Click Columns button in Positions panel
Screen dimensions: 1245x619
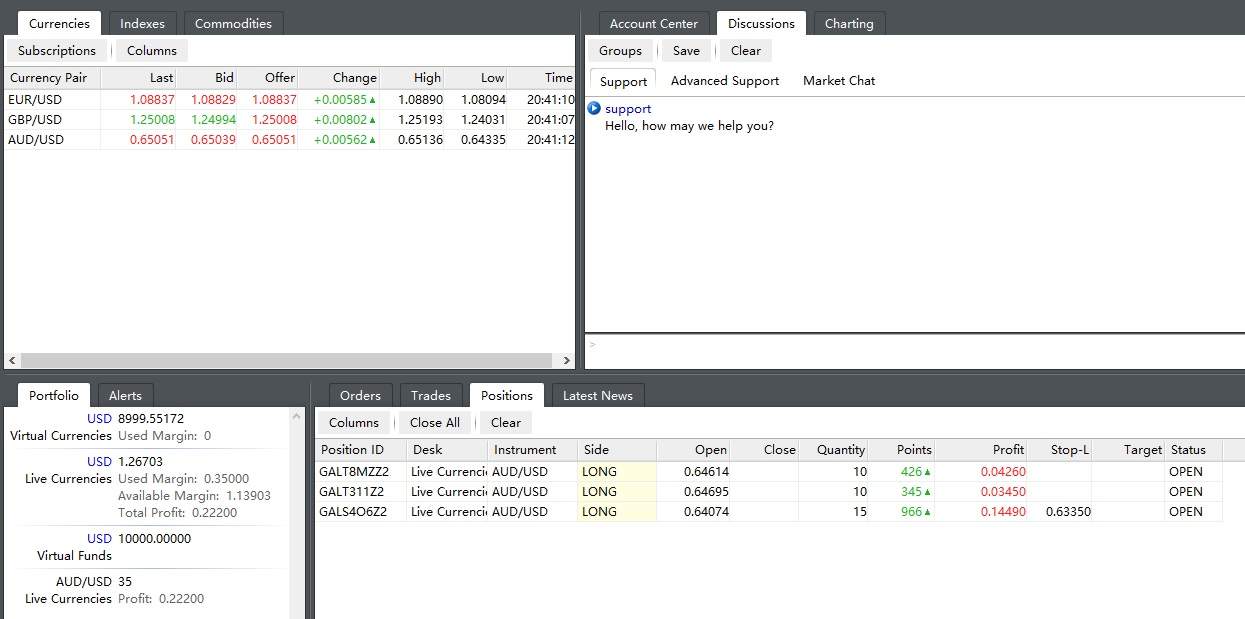[x=354, y=422]
